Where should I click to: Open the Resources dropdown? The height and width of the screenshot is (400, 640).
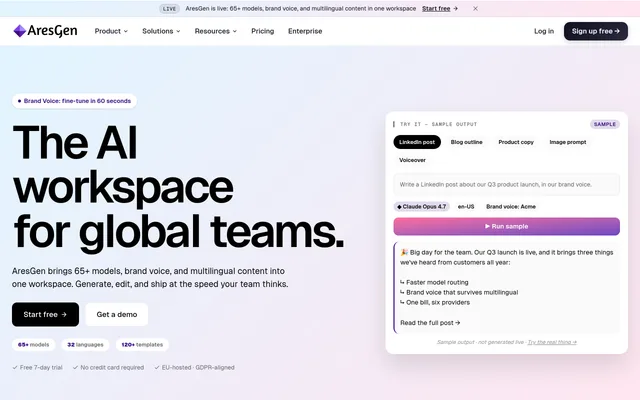pos(216,31)
